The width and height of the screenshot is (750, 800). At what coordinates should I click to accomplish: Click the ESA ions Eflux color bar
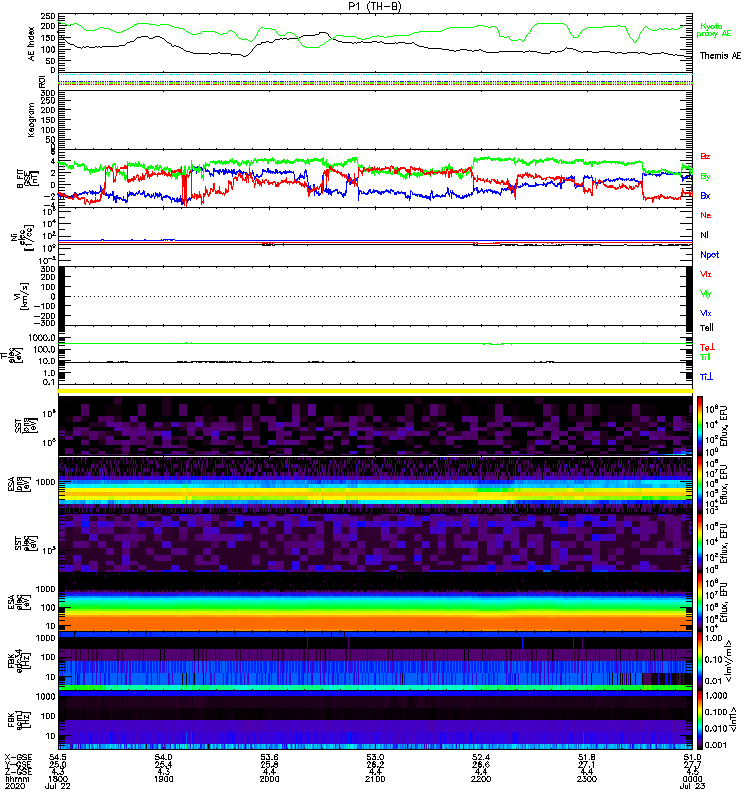(700, 484)
